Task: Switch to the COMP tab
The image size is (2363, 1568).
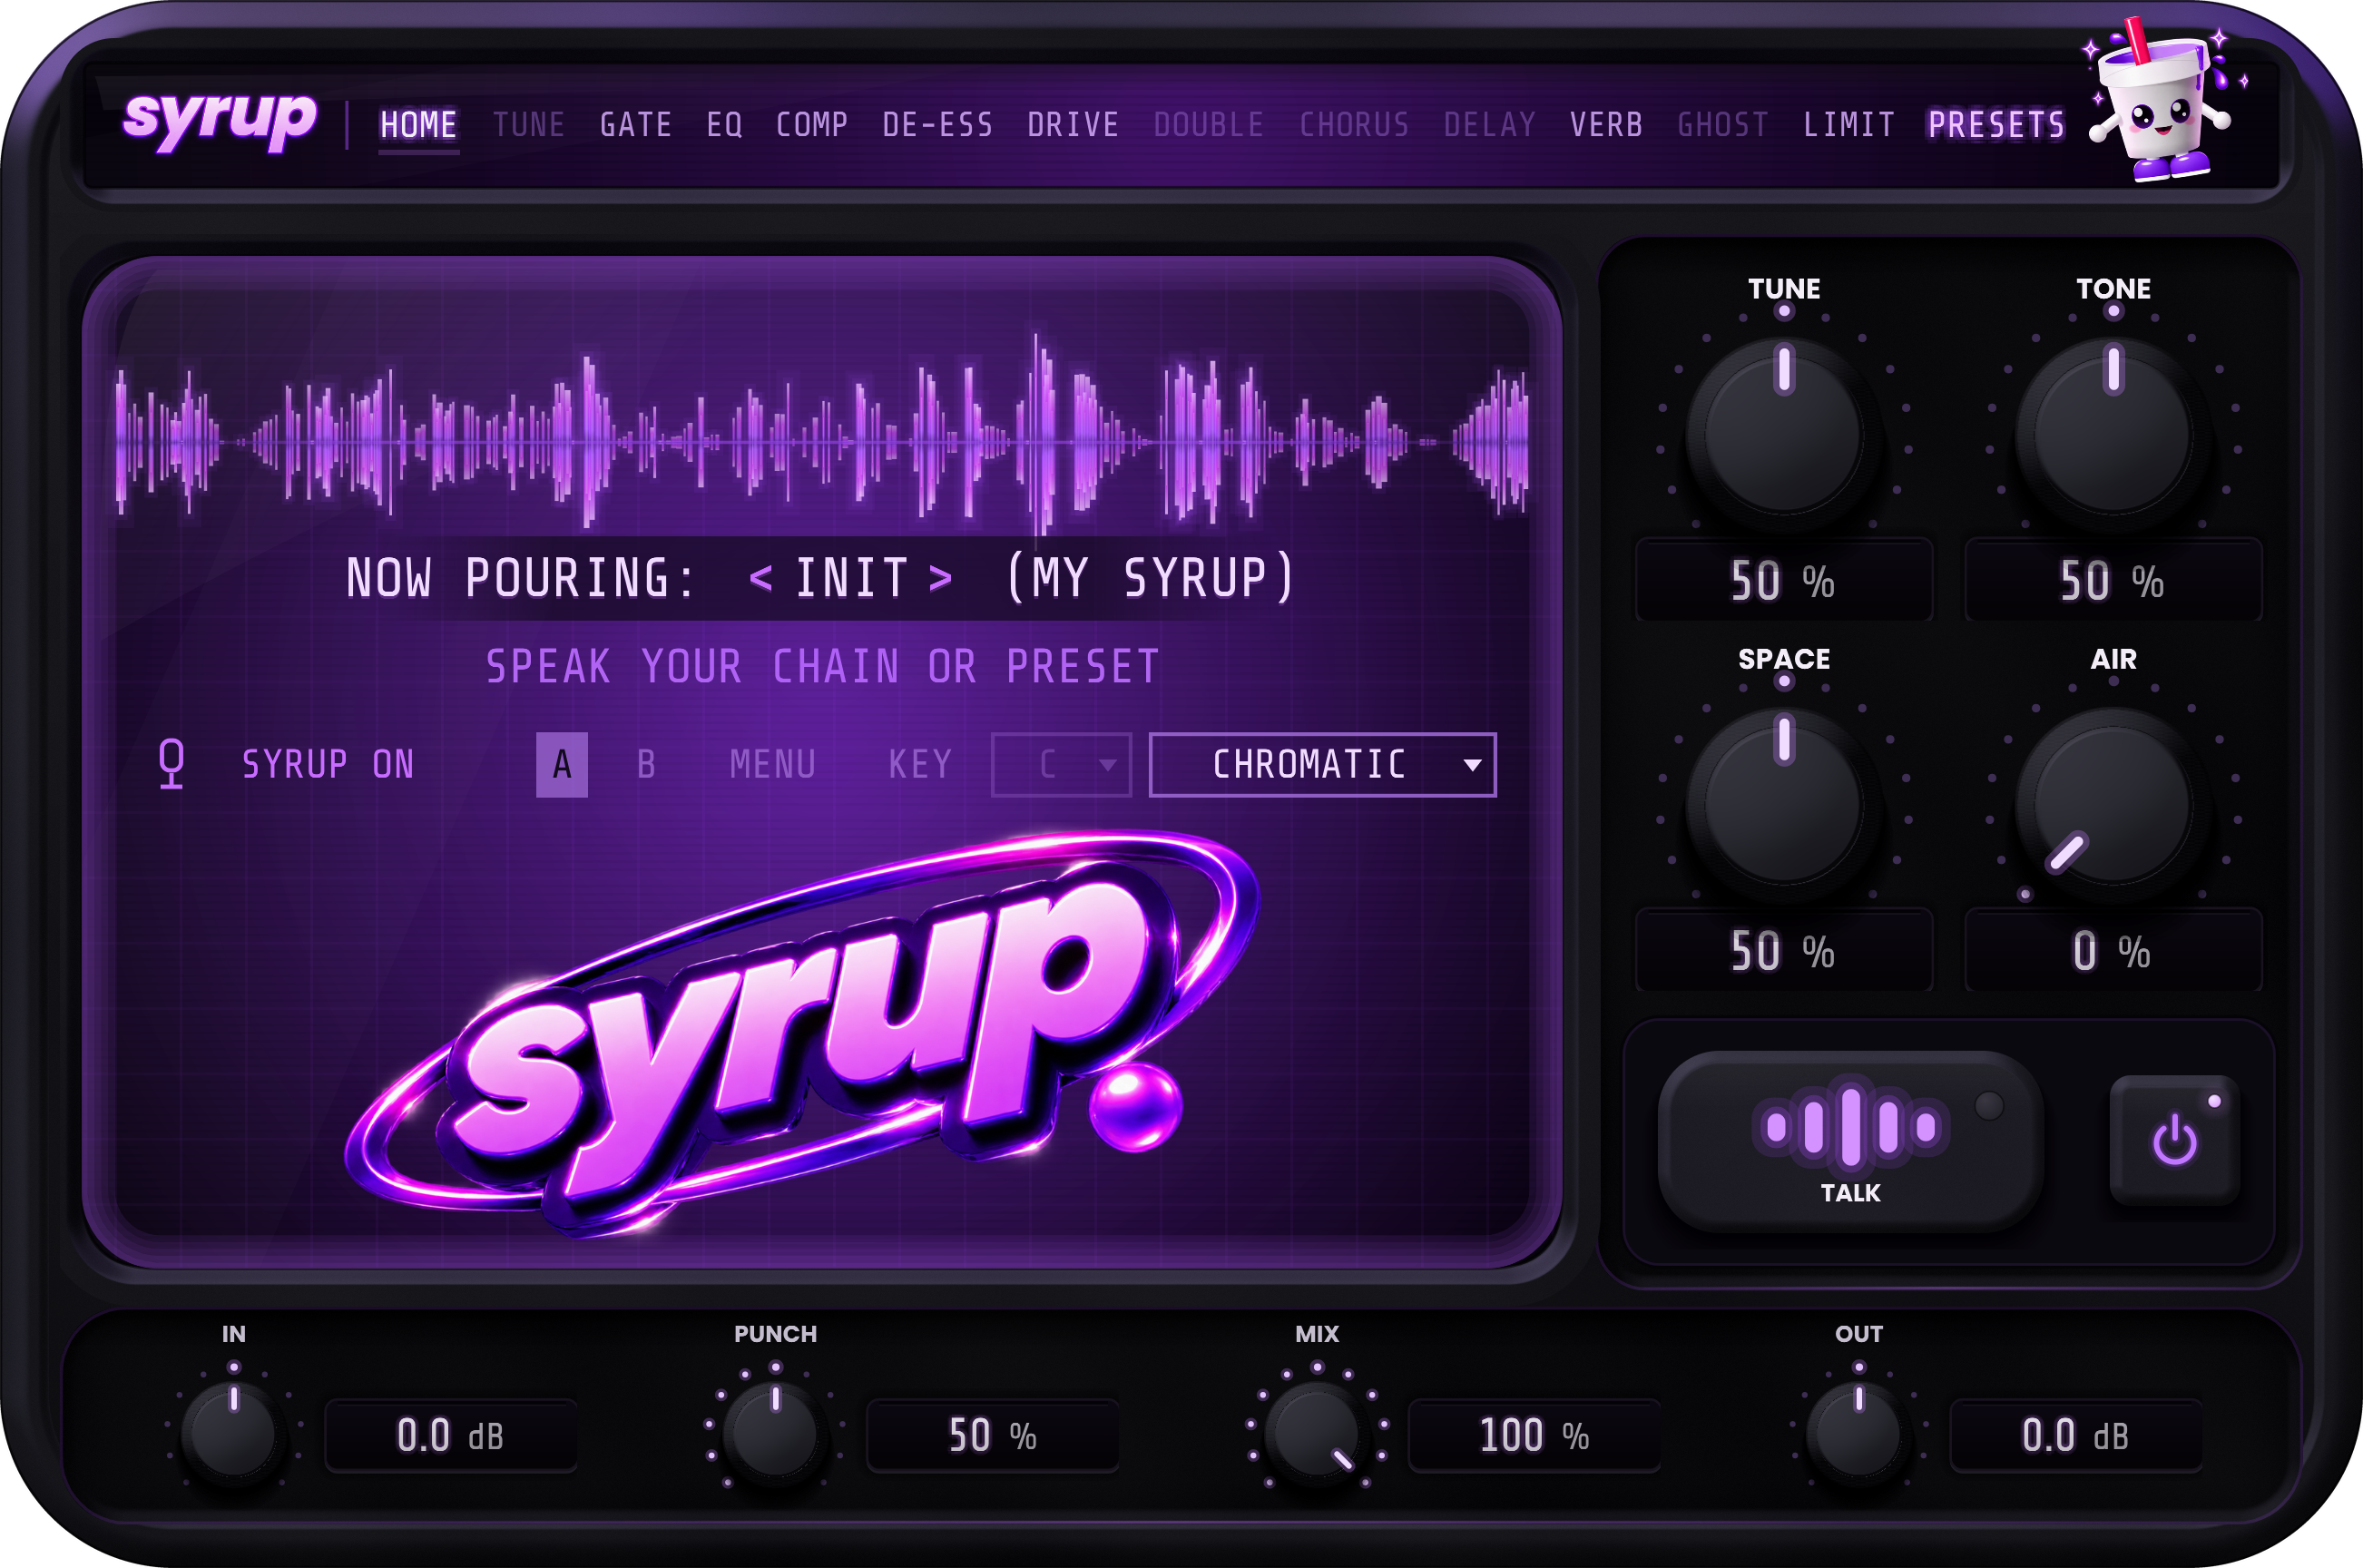Action: click(812, 125)
